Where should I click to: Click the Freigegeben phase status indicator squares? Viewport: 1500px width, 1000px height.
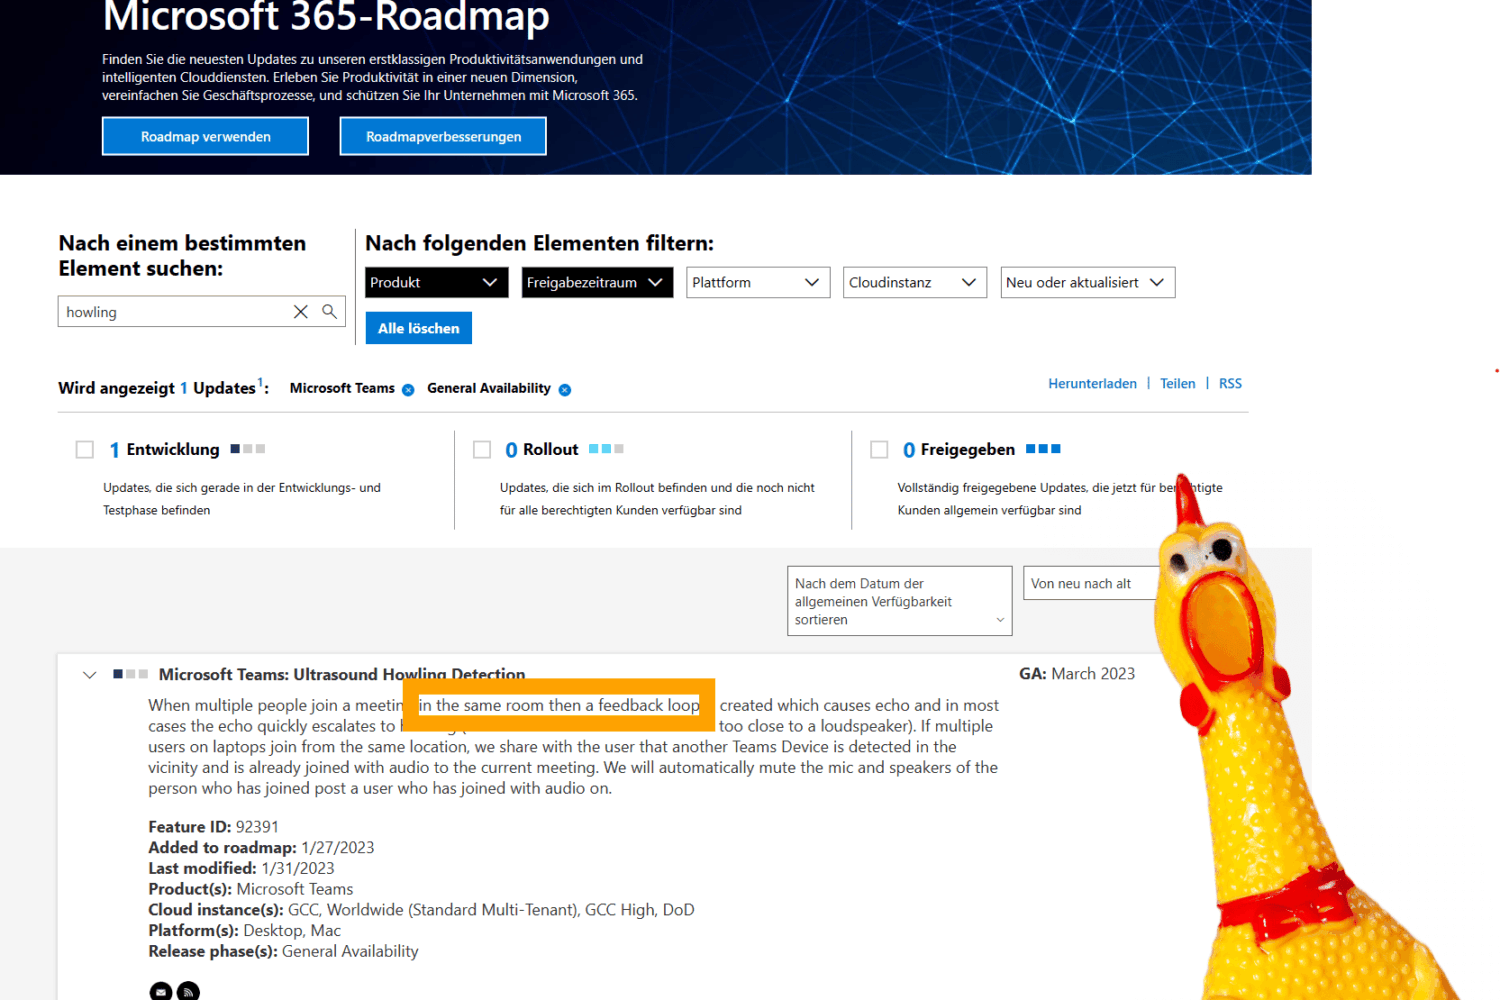(1043, 449)
